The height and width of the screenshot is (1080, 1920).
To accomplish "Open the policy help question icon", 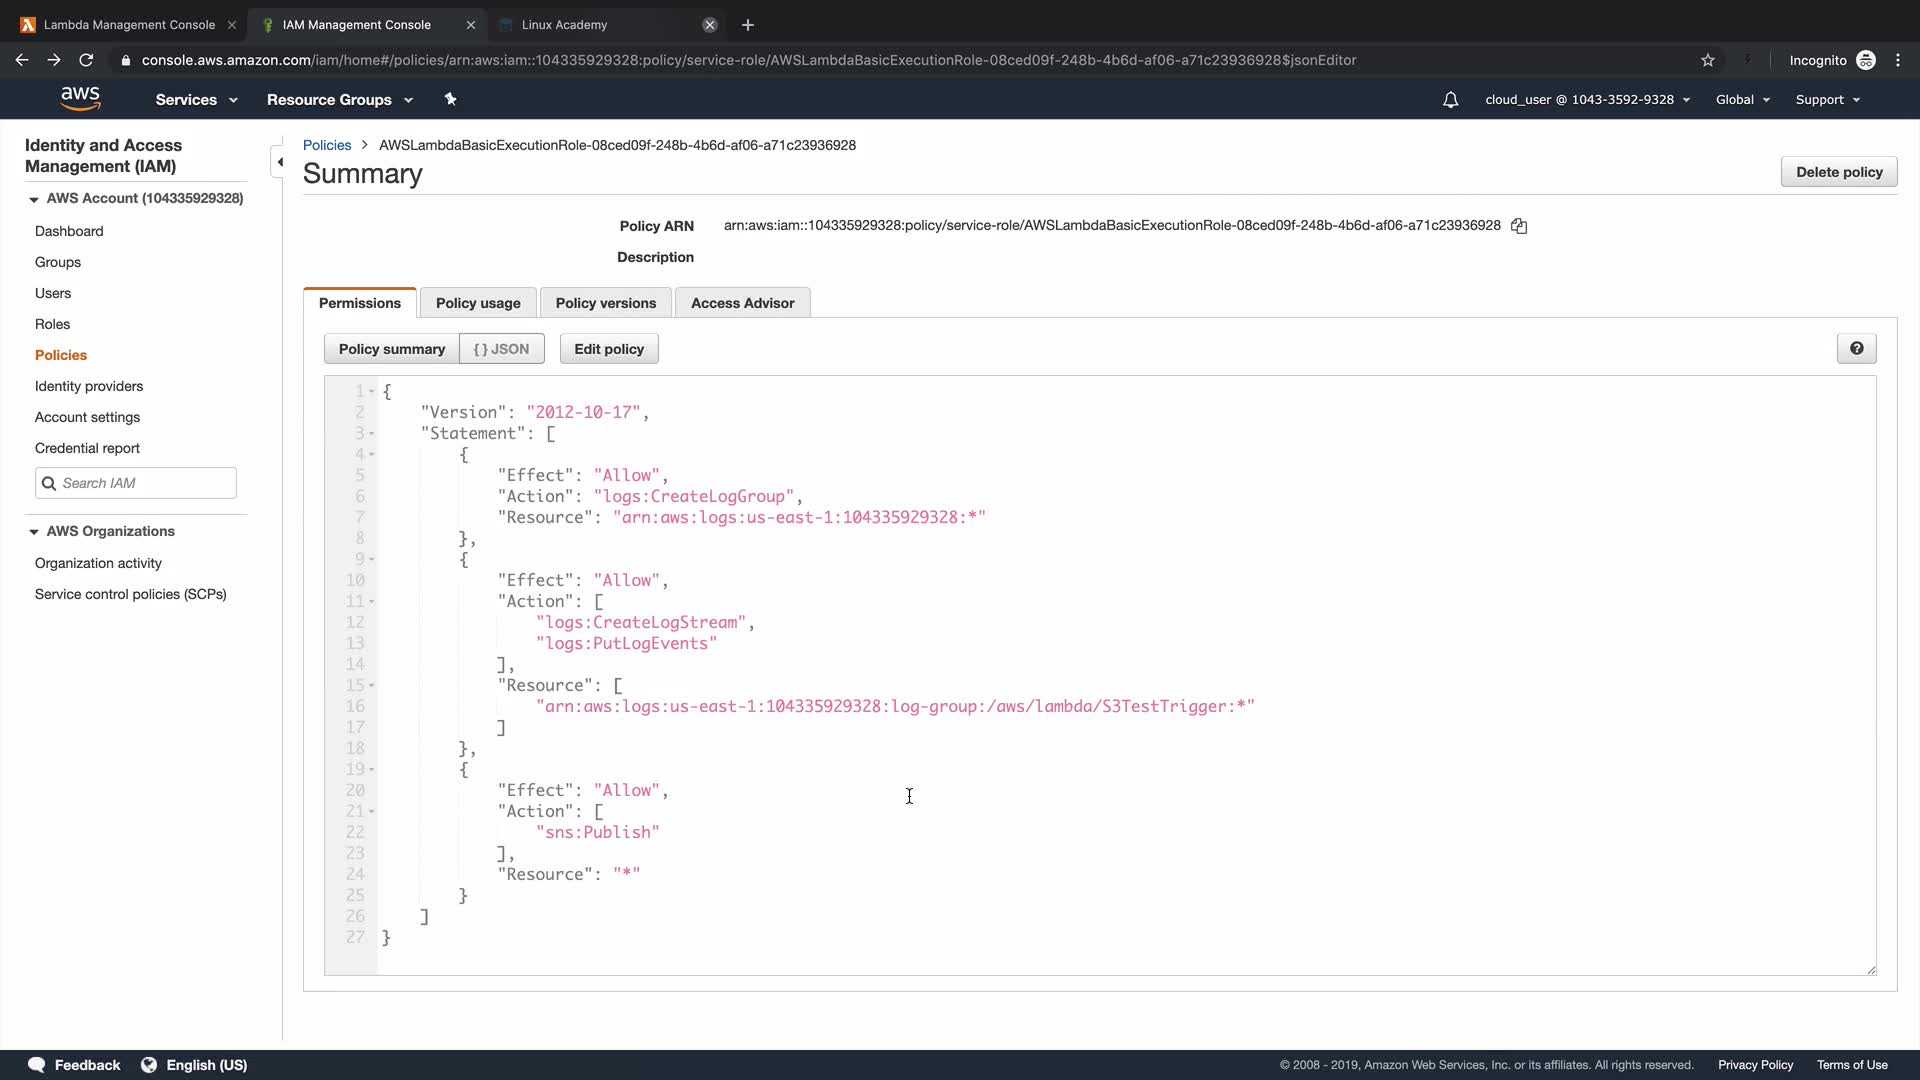I will click(1856, 349).
